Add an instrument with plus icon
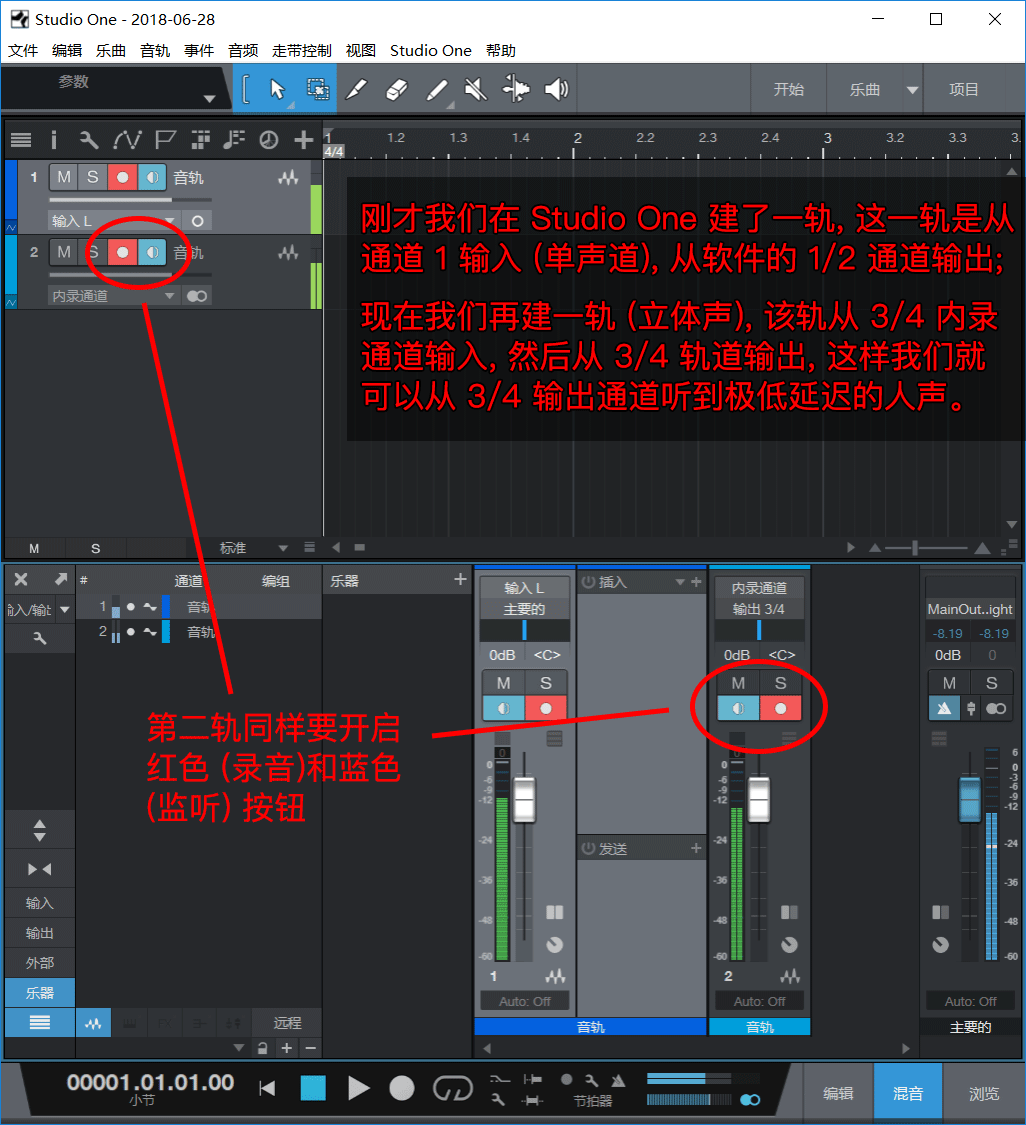The height and width of the screenshot is (1125, 1026). coord(460,579)
